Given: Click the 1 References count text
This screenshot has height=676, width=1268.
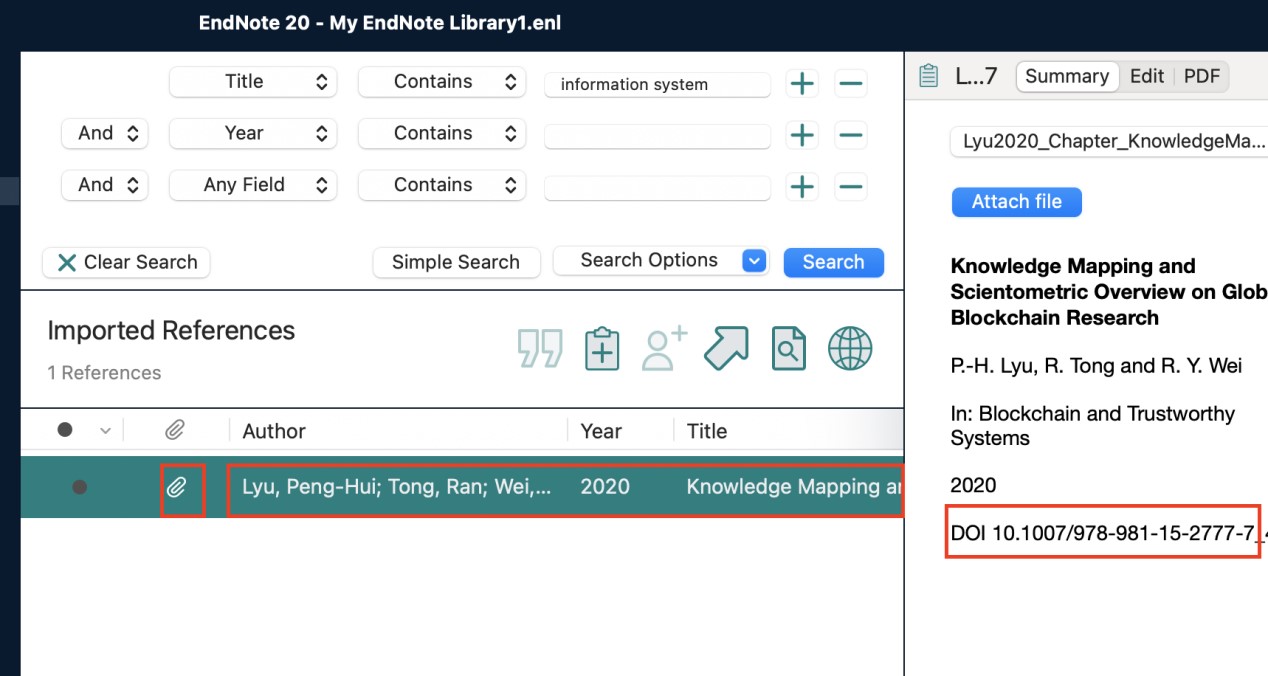Looking at the screenshot, I should 104,373.
